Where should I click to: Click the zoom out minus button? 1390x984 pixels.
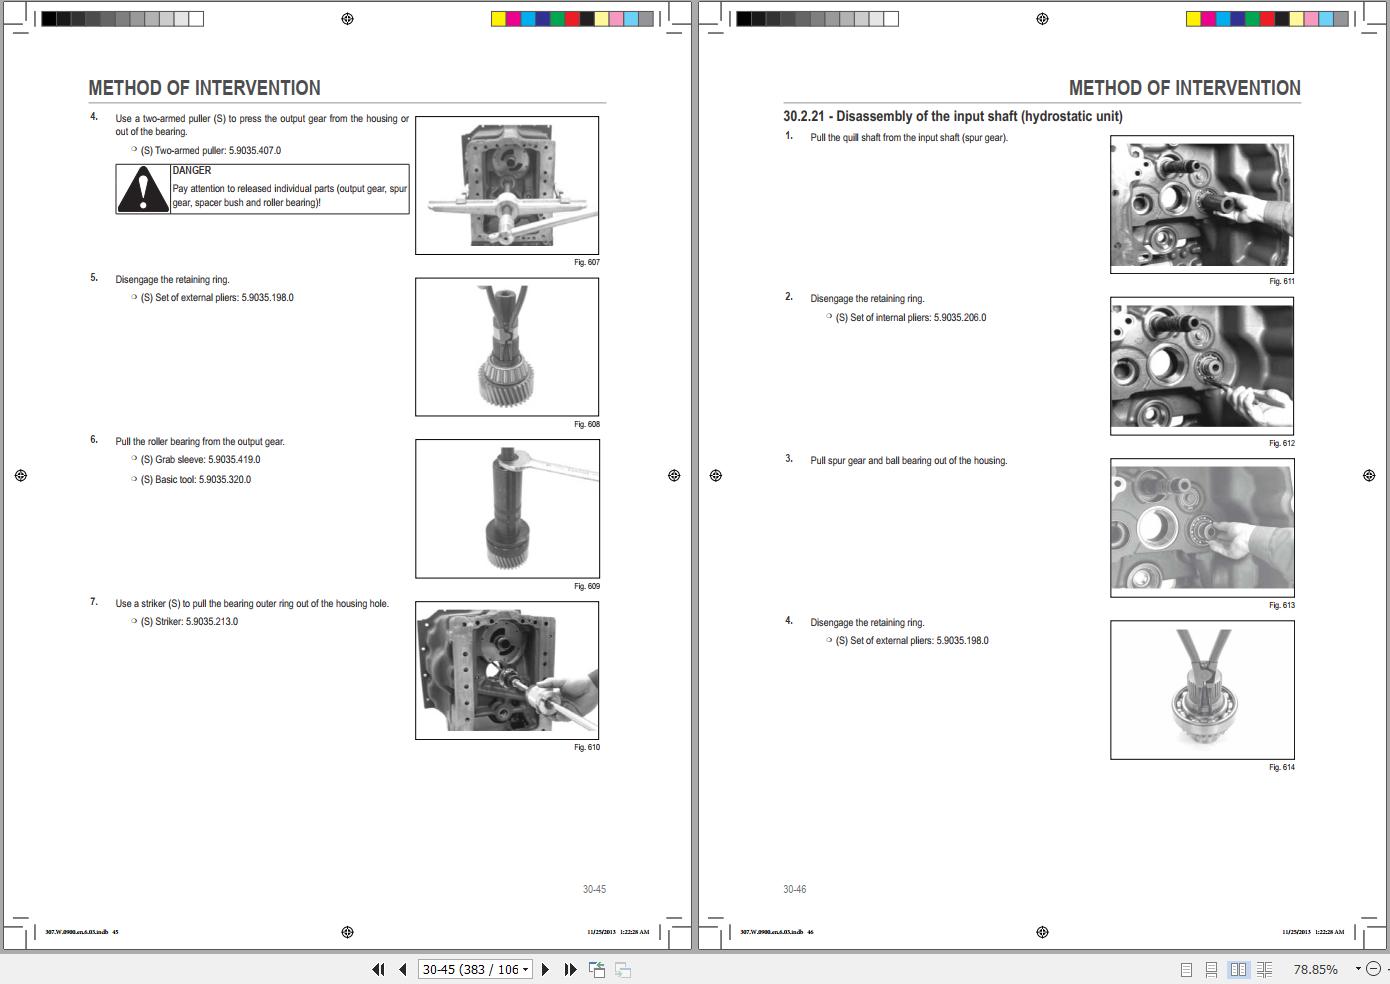click(1373, 969)
